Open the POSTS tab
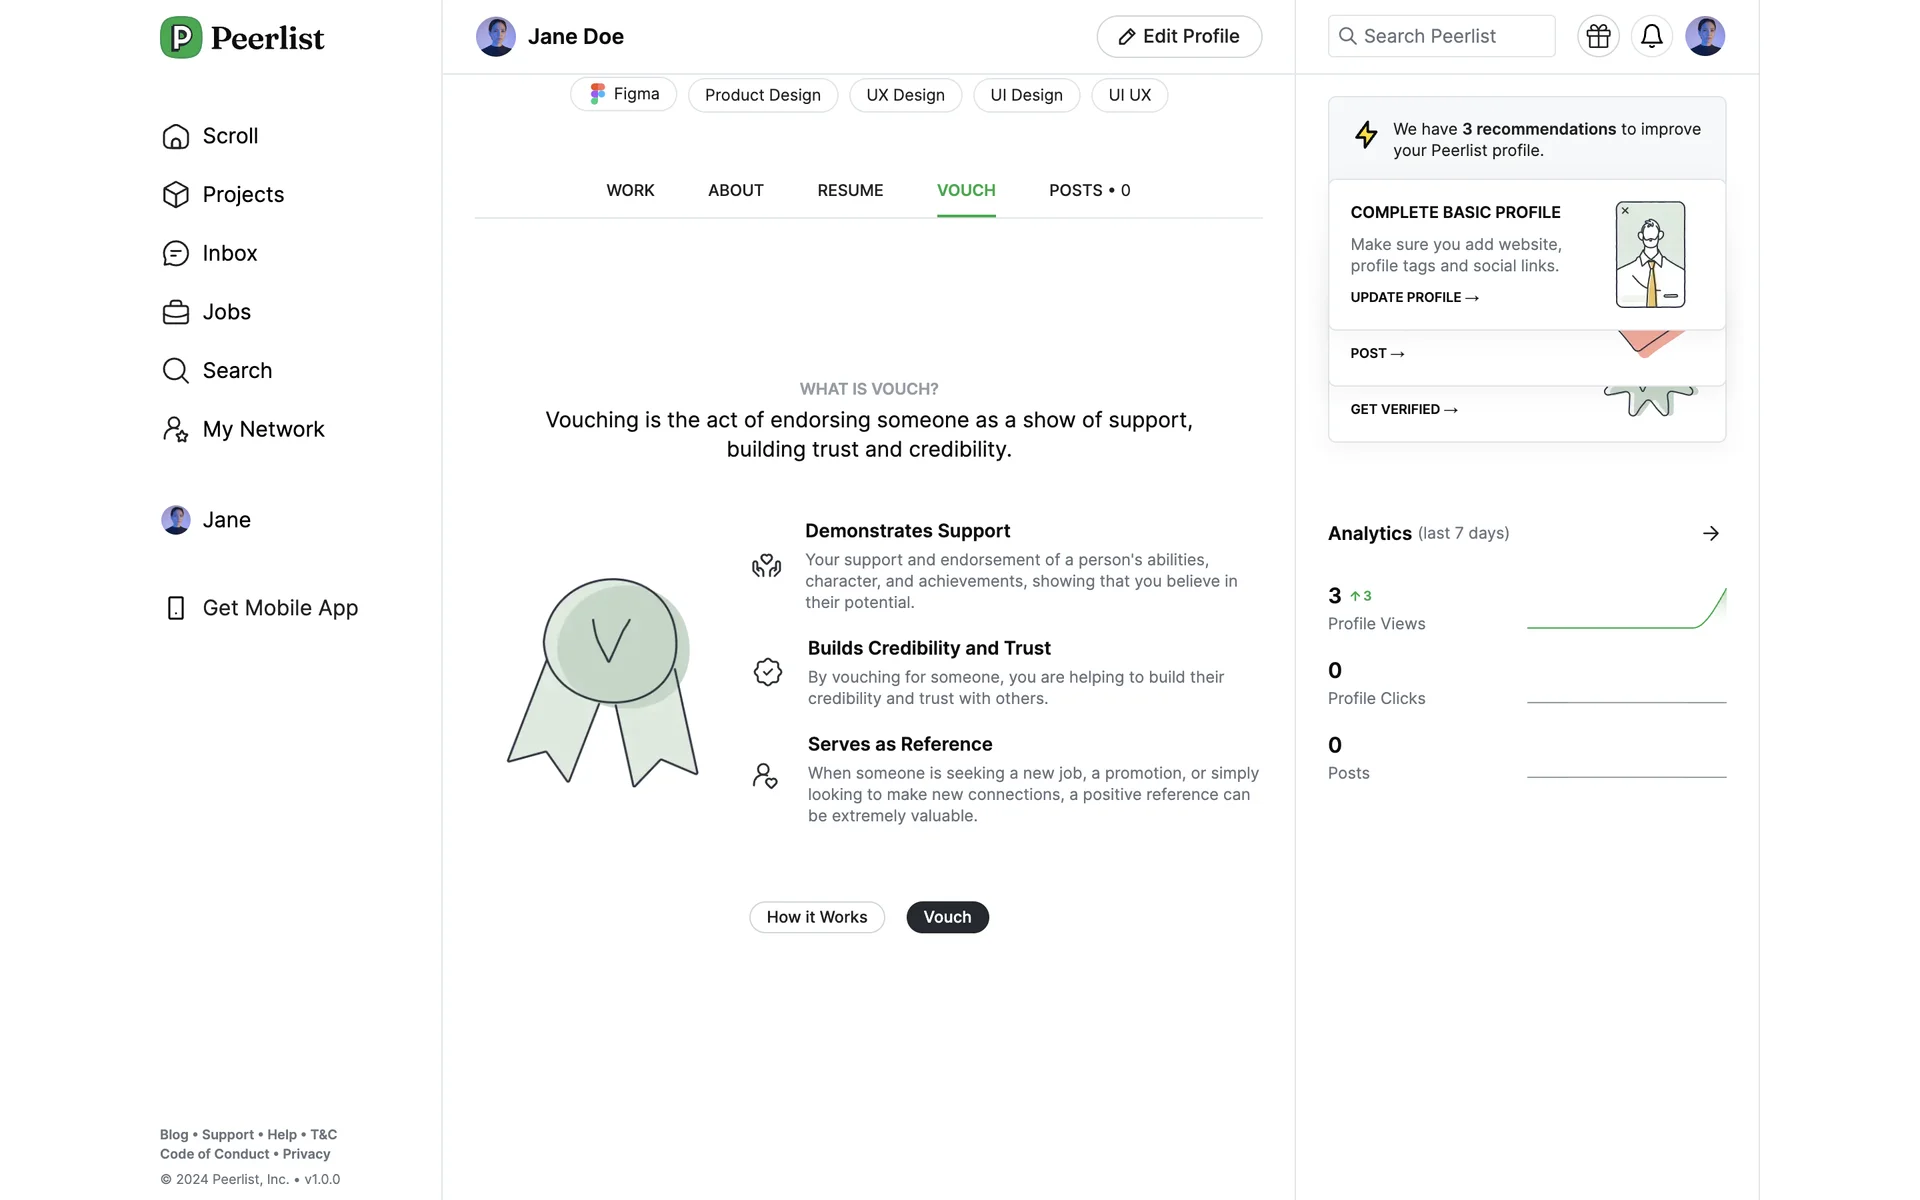Screen dimensions: 1920x1200 [x=1089, y=190]
